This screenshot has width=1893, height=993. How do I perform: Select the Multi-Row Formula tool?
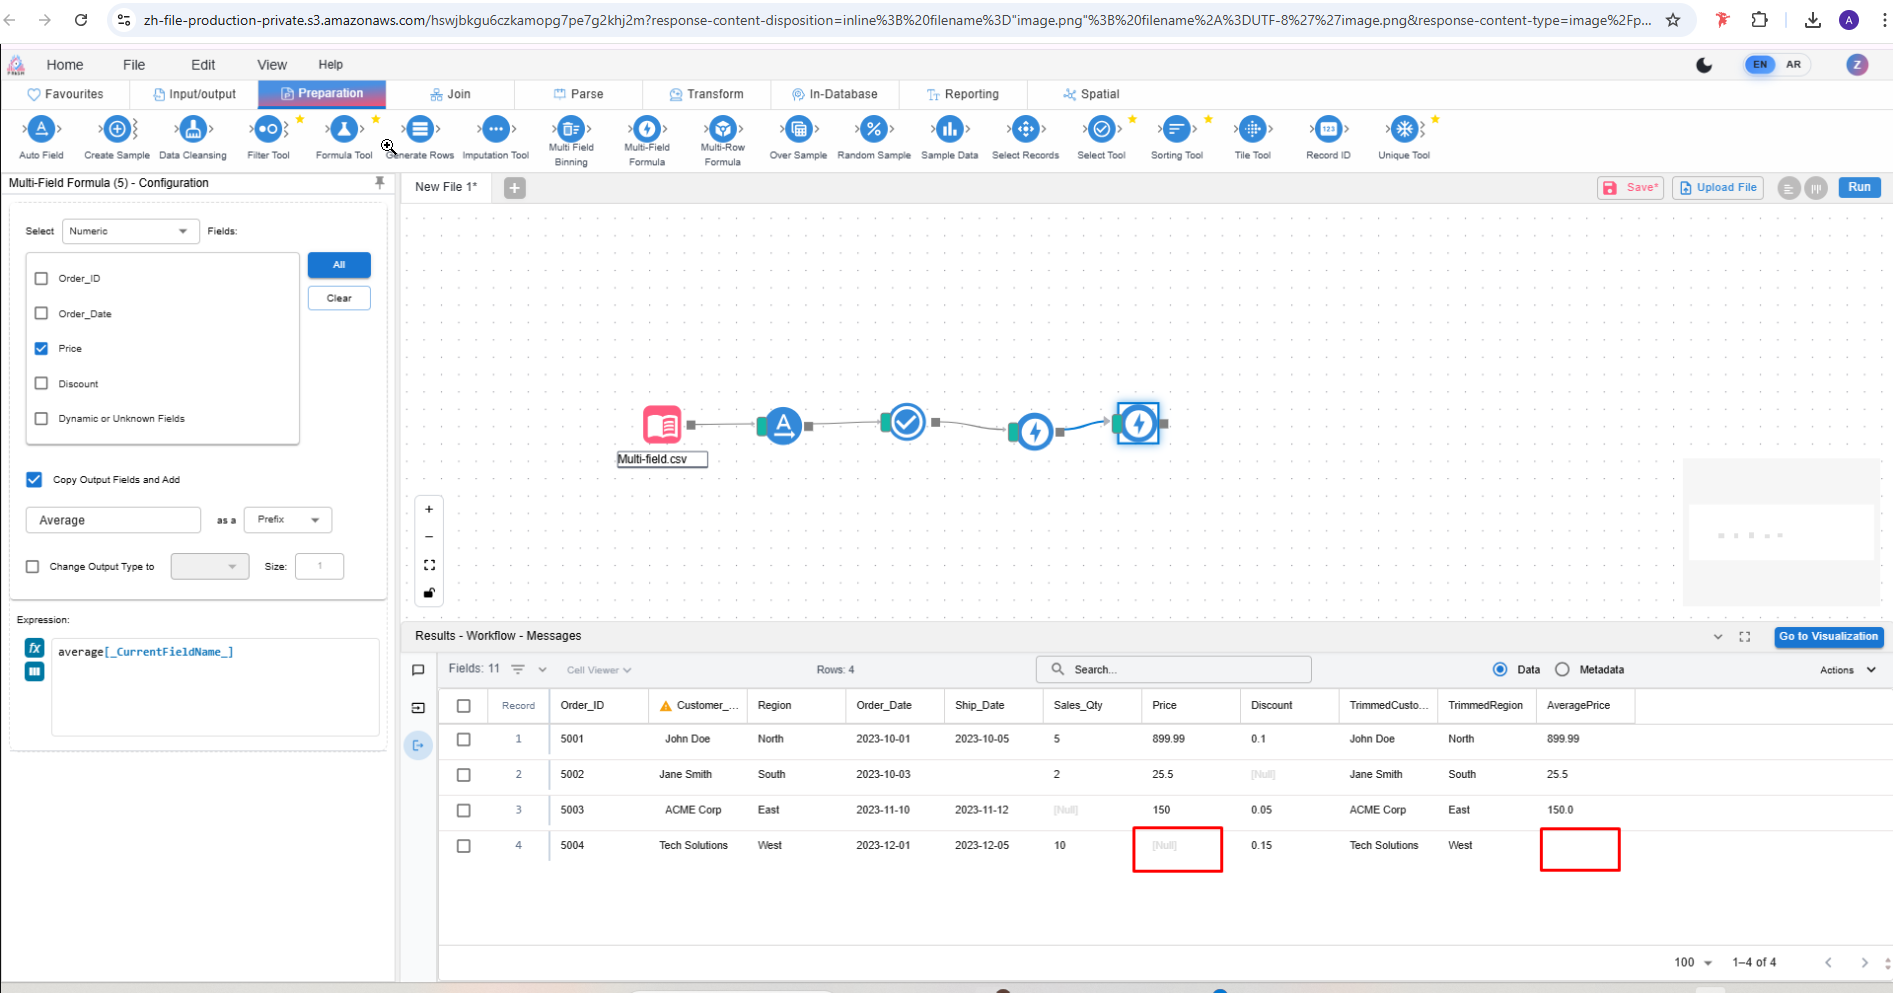[x=722, y=130]
